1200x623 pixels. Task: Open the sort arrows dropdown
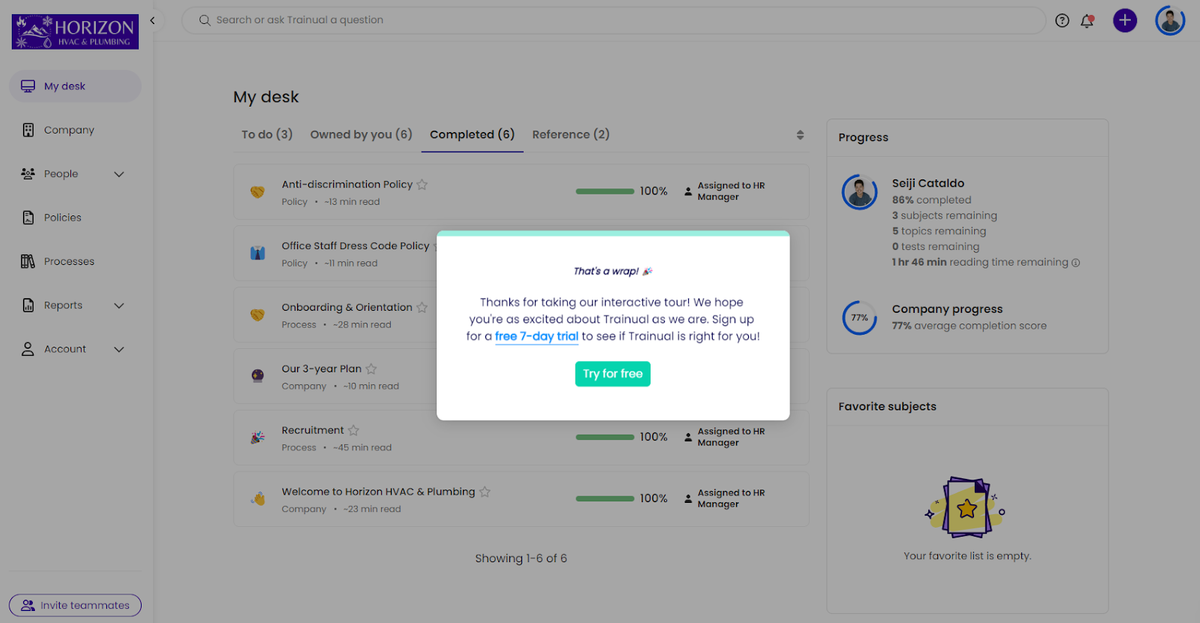tap(800, 134)
